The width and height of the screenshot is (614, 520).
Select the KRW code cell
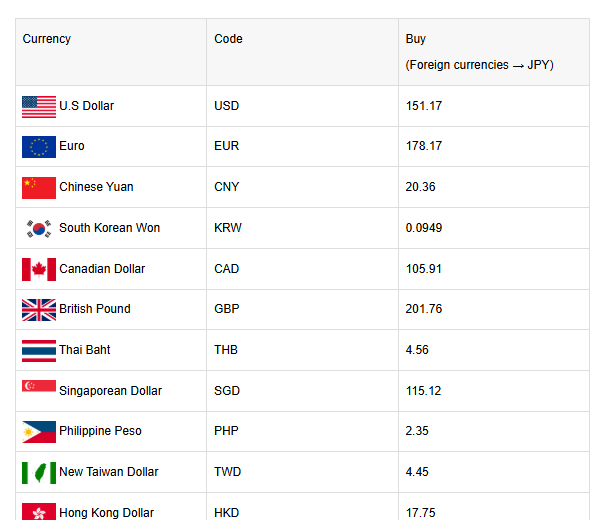point(229,228)
